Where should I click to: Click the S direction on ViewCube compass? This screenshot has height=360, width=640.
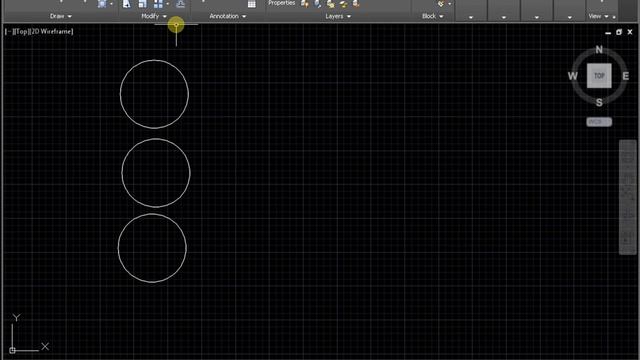pos(599,102)
